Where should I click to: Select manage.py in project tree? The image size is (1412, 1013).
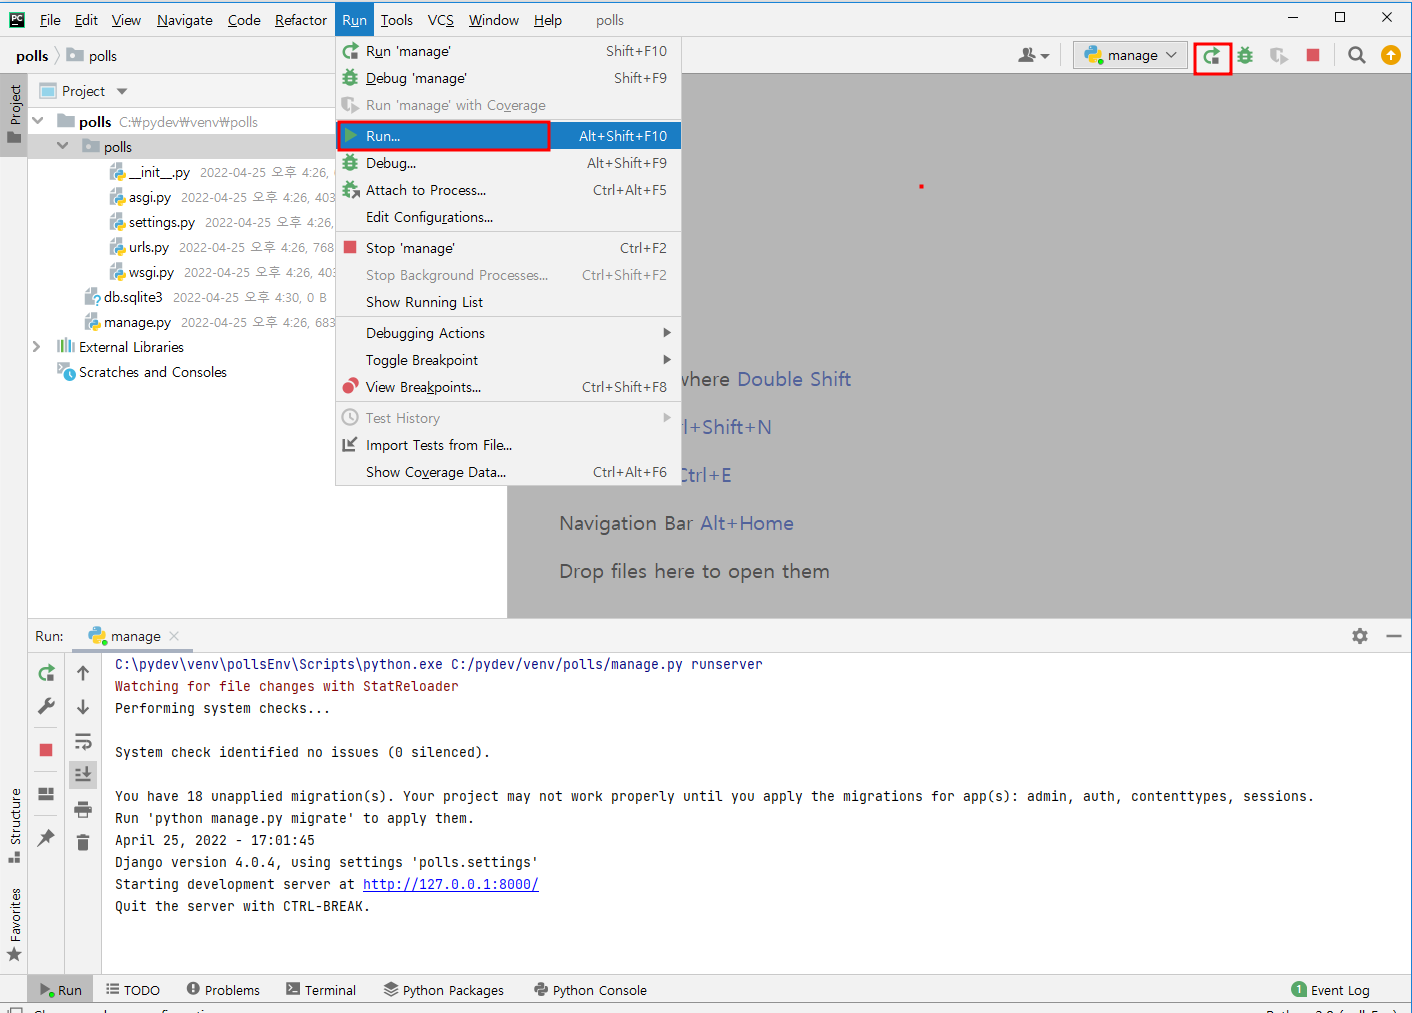(x=137, y=322)
